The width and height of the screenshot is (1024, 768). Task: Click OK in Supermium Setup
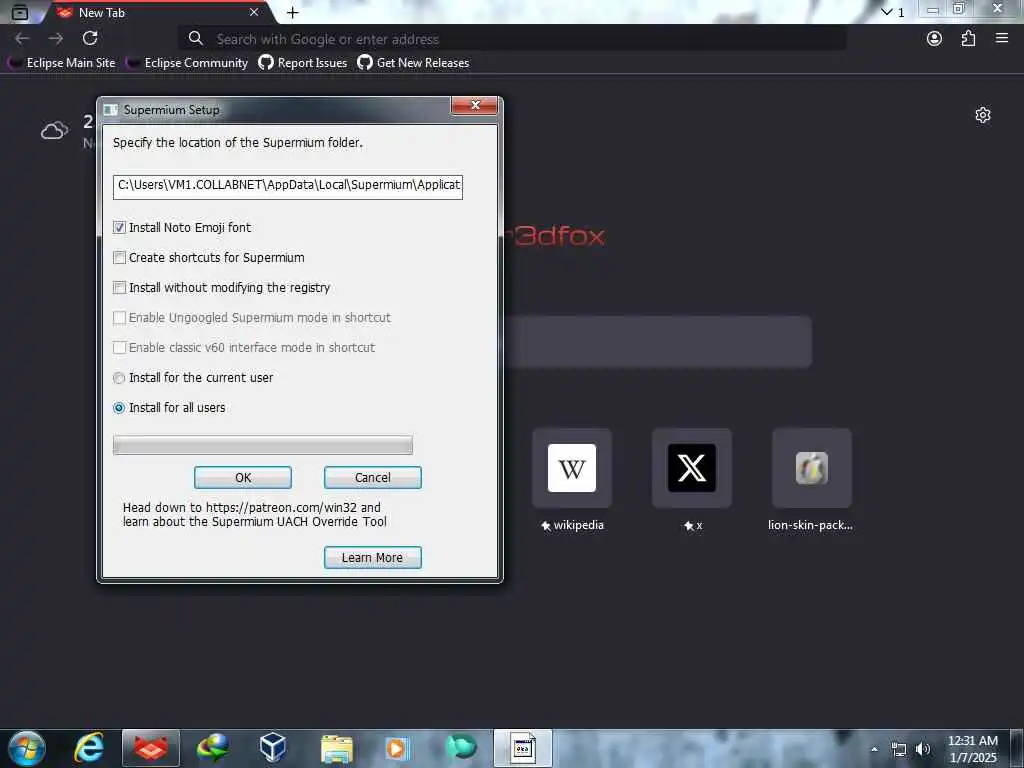click(x=243, y=477)
